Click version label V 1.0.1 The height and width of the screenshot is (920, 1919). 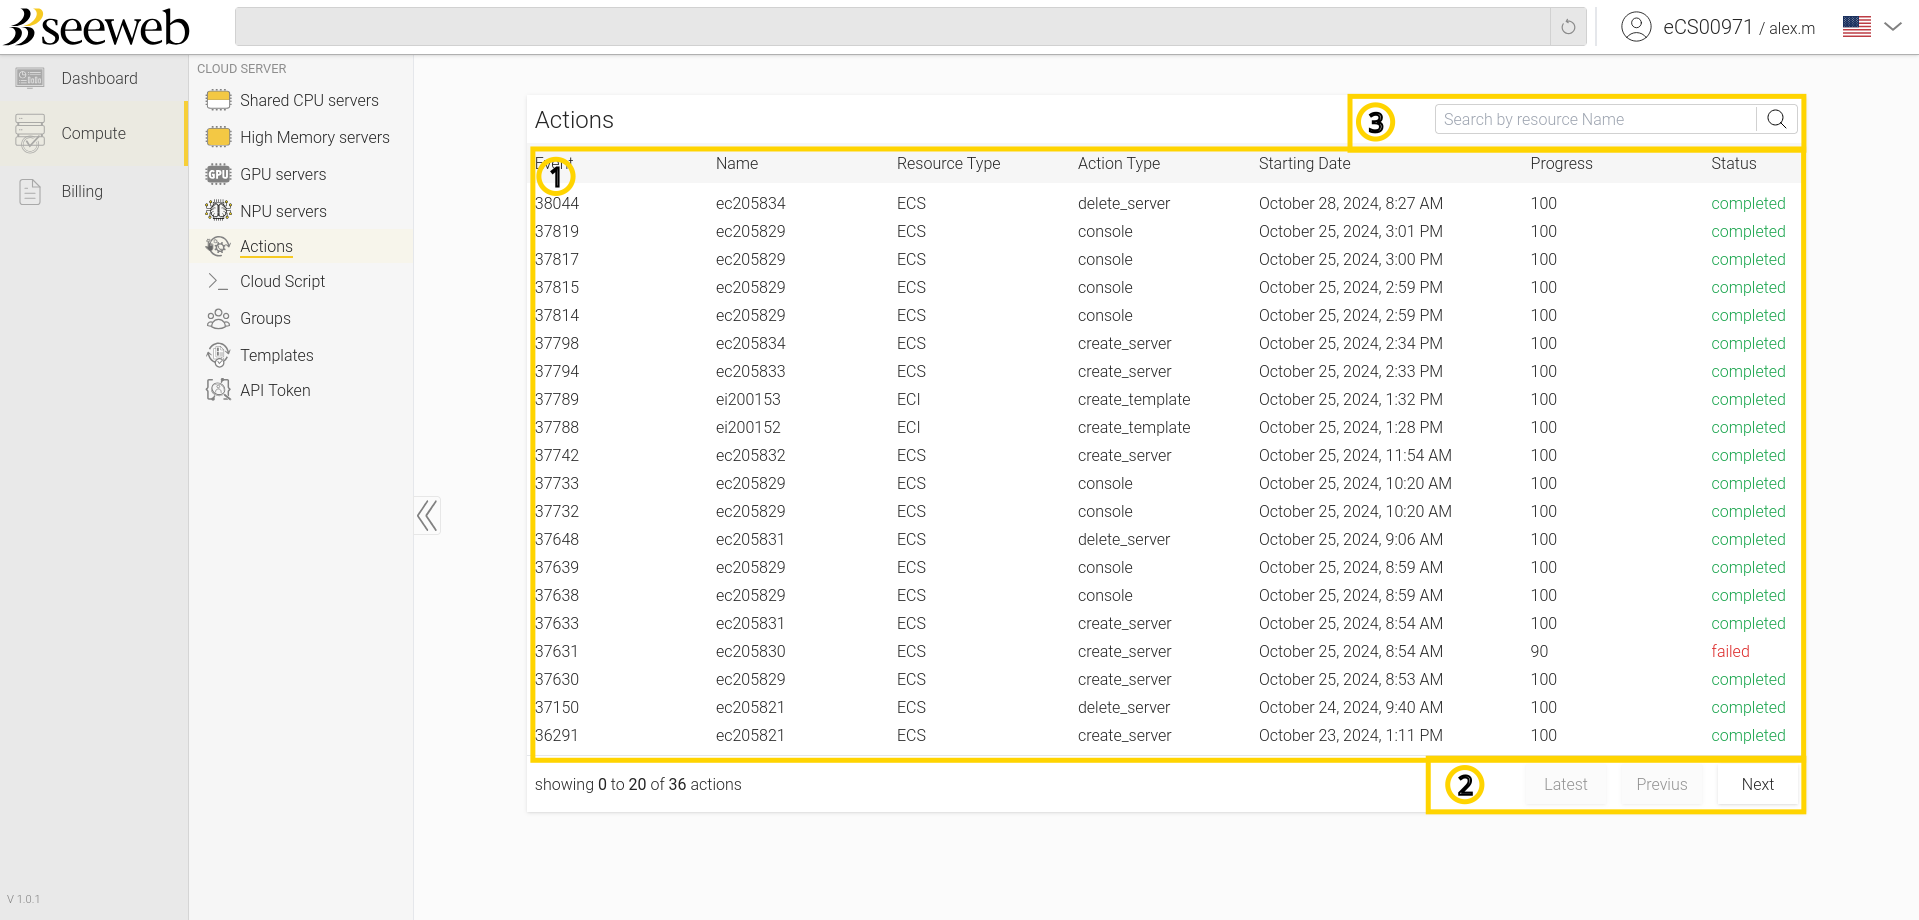(24, 899)
